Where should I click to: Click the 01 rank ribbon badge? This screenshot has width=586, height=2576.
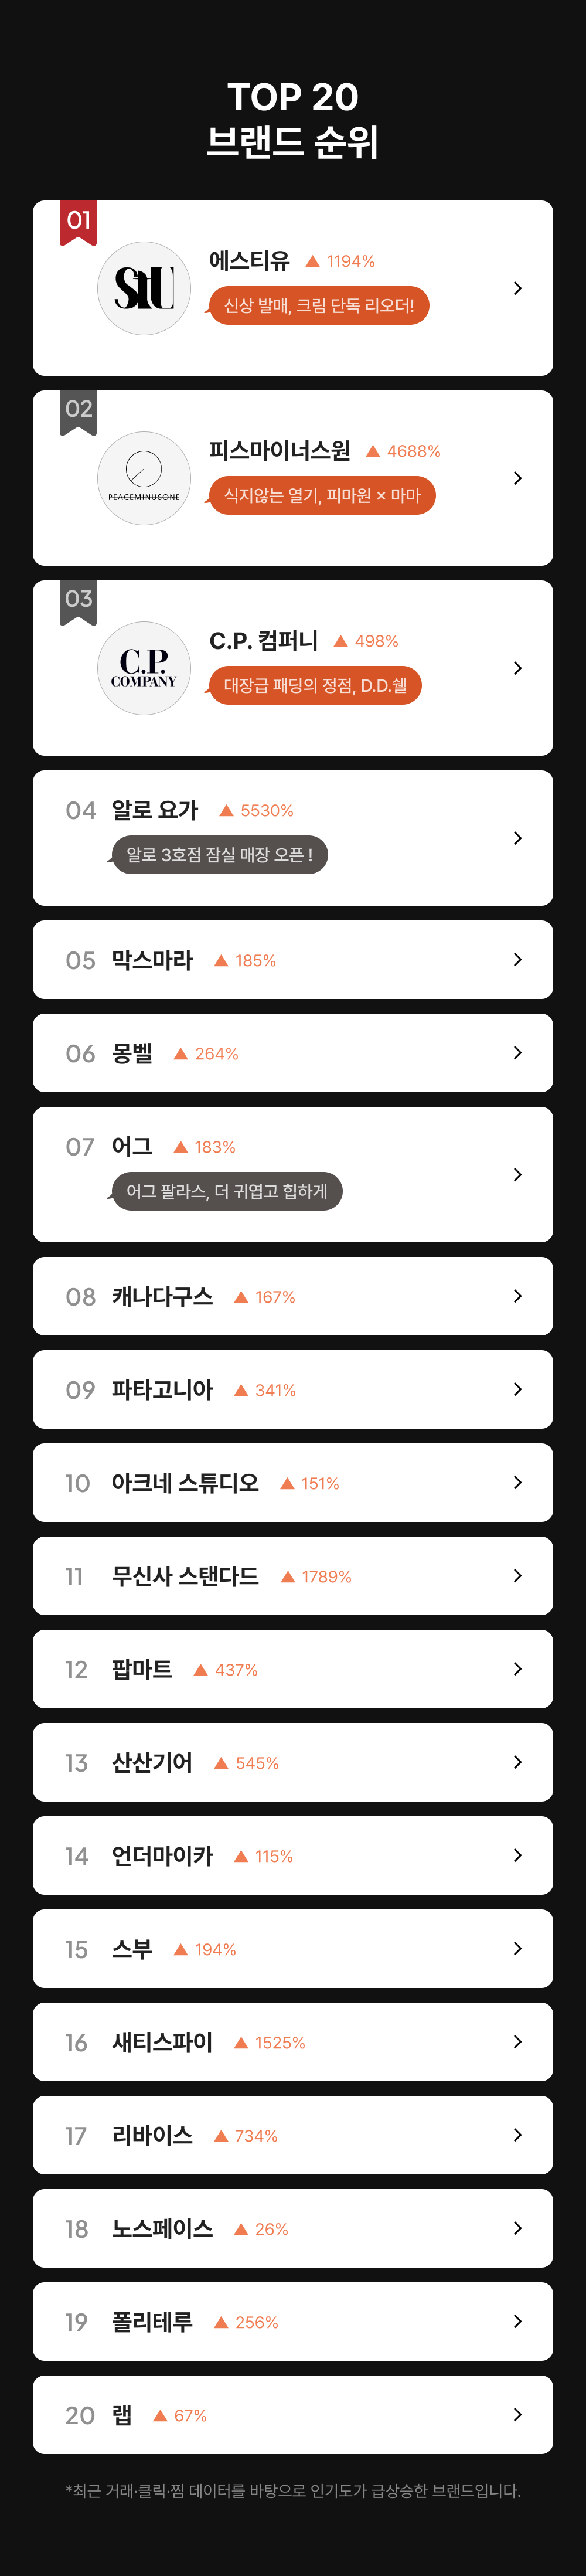pos(78,222)
